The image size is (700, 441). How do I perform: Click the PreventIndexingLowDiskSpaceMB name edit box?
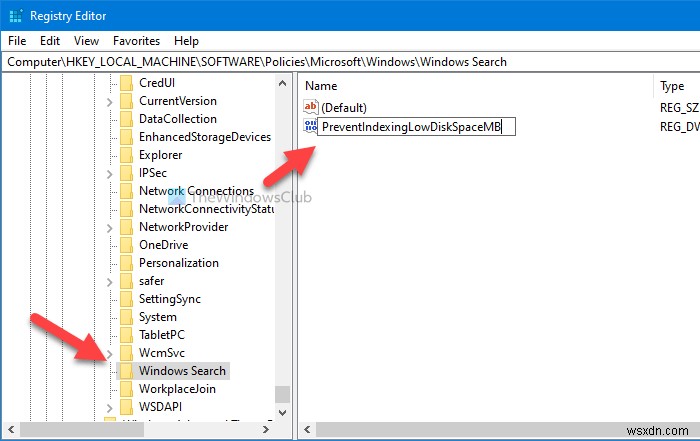pos(416,127)
